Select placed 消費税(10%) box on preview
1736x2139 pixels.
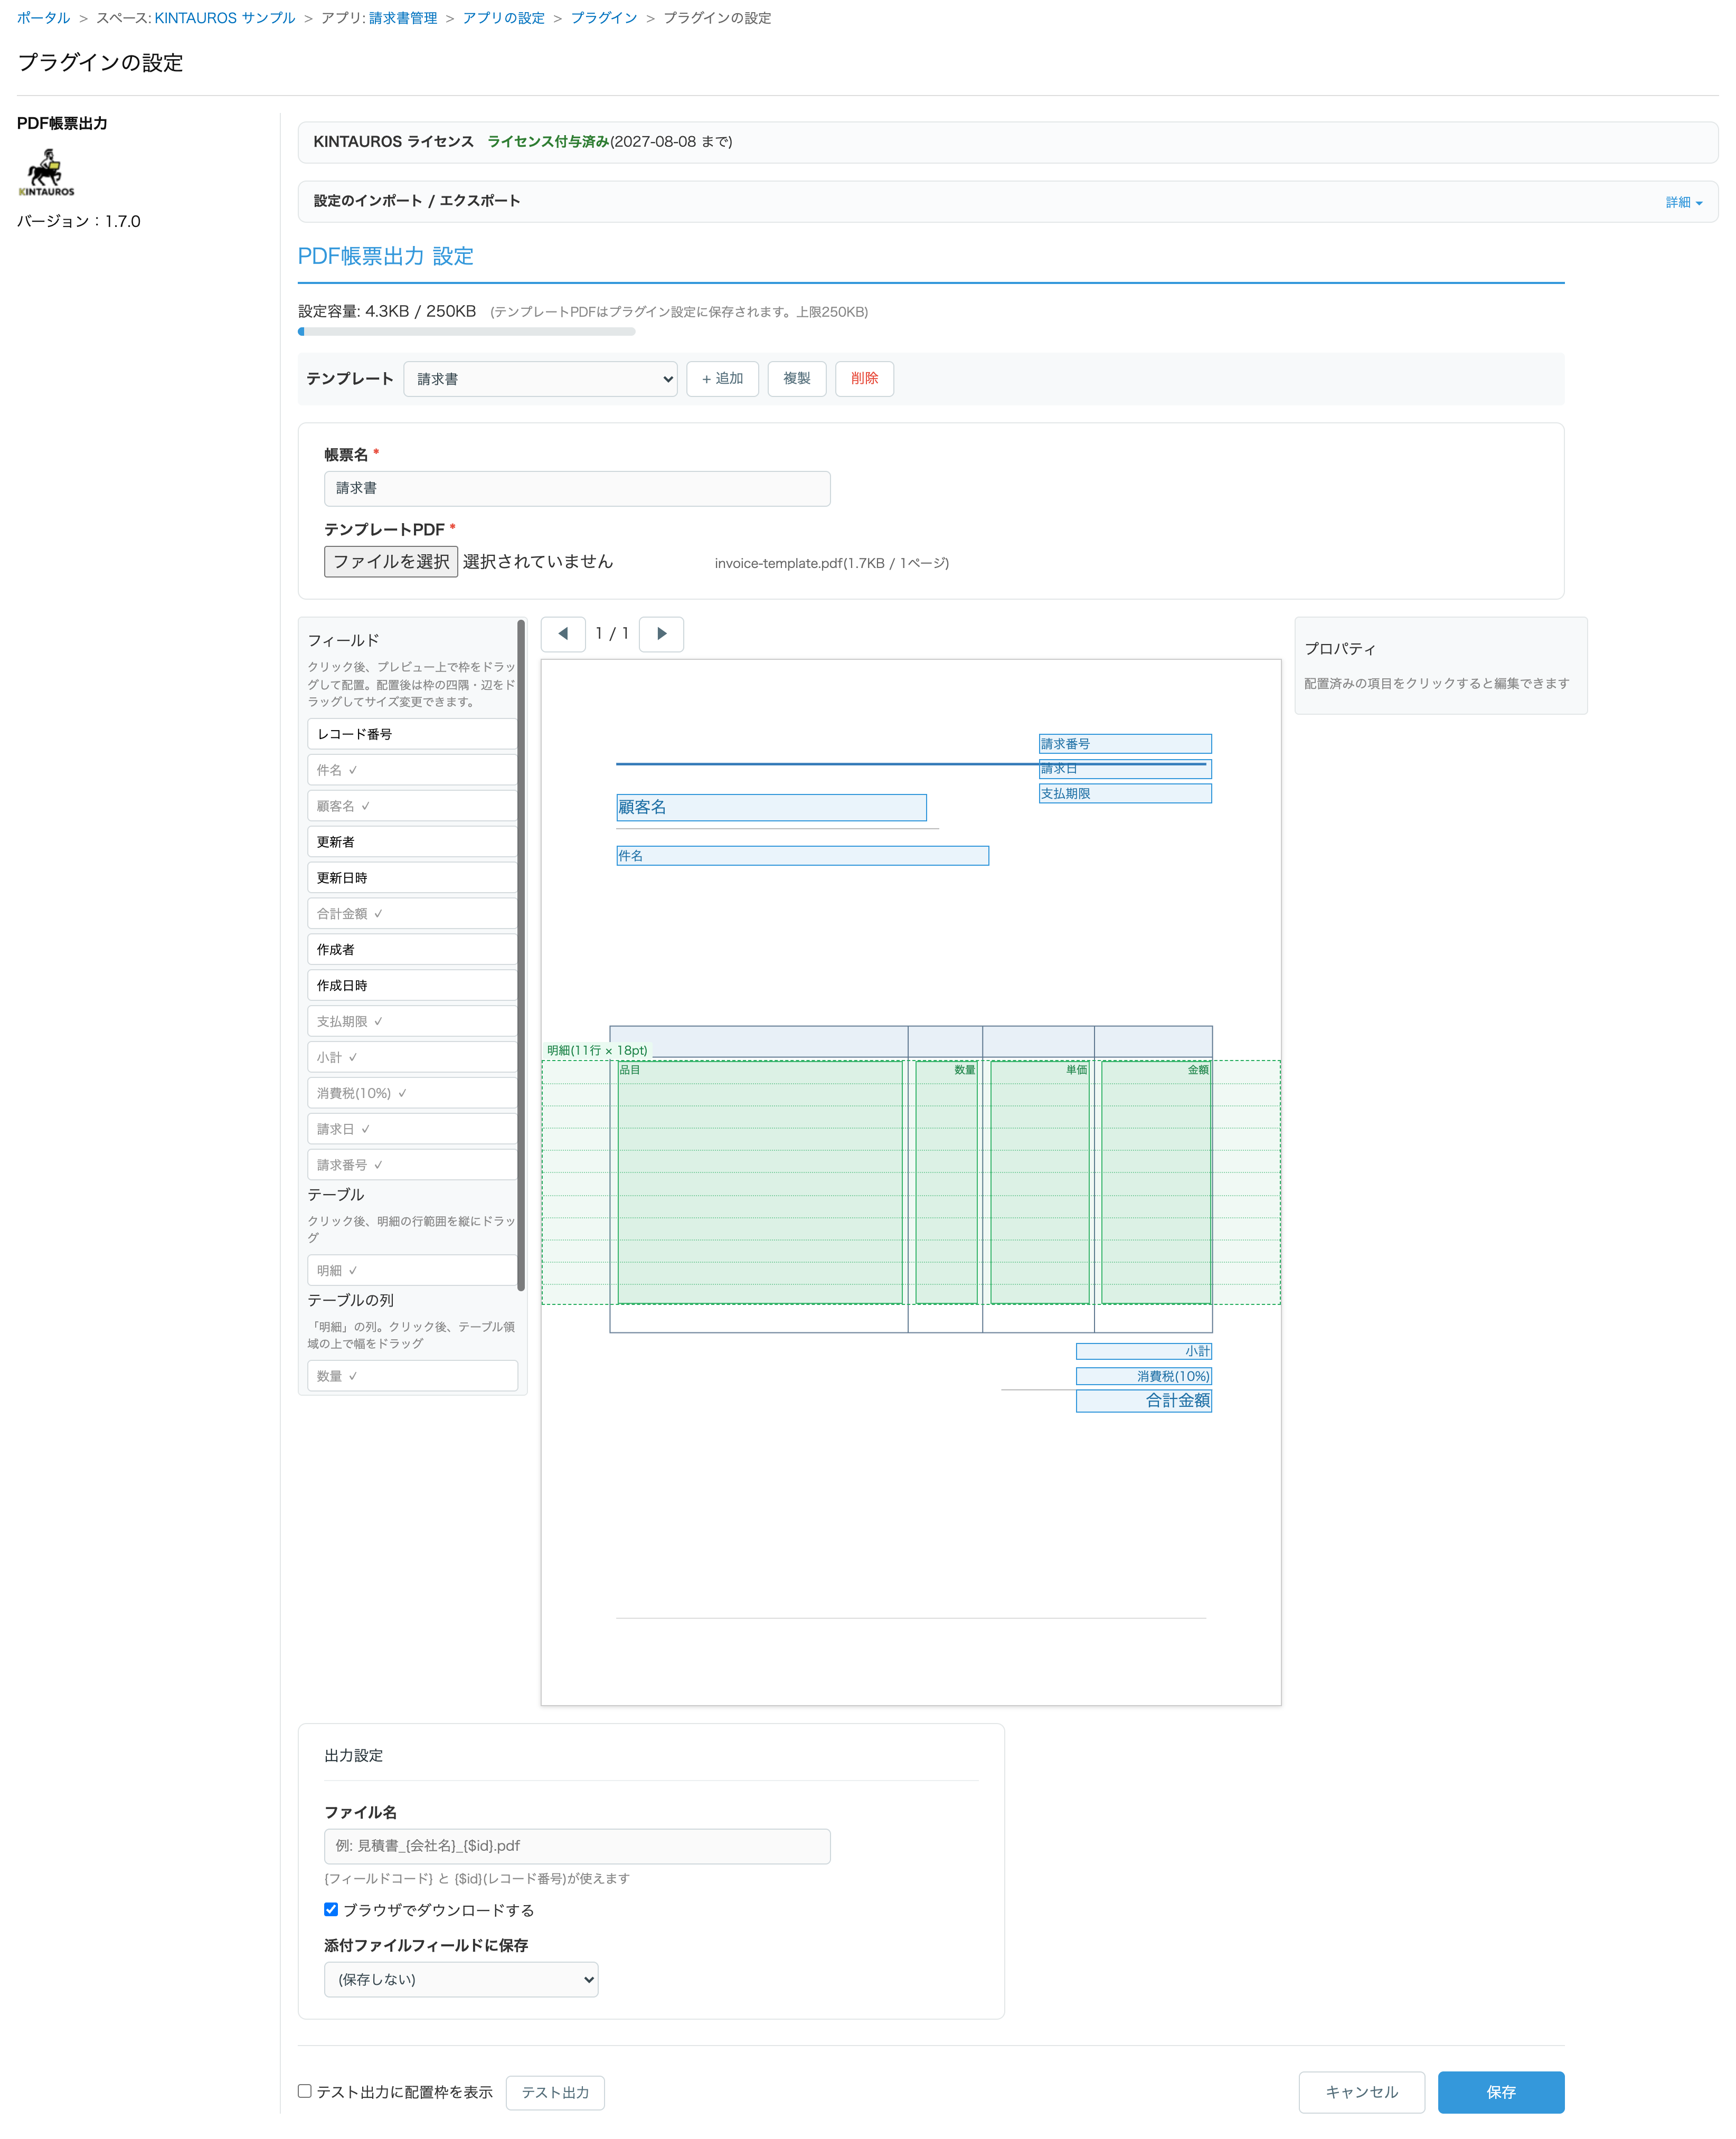pos(1144,1376)
